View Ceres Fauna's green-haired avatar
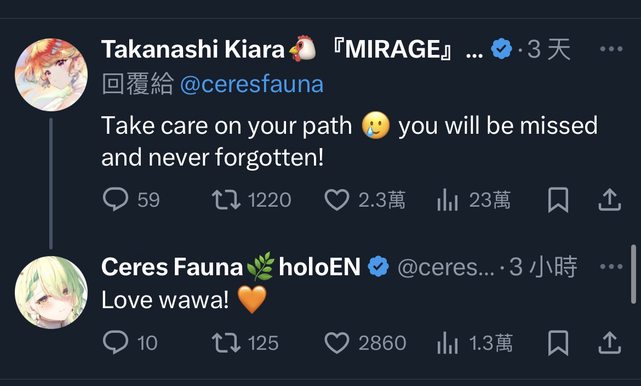Image resolution: width=641 pixels, height=386 pixels. tap(52, 292)
